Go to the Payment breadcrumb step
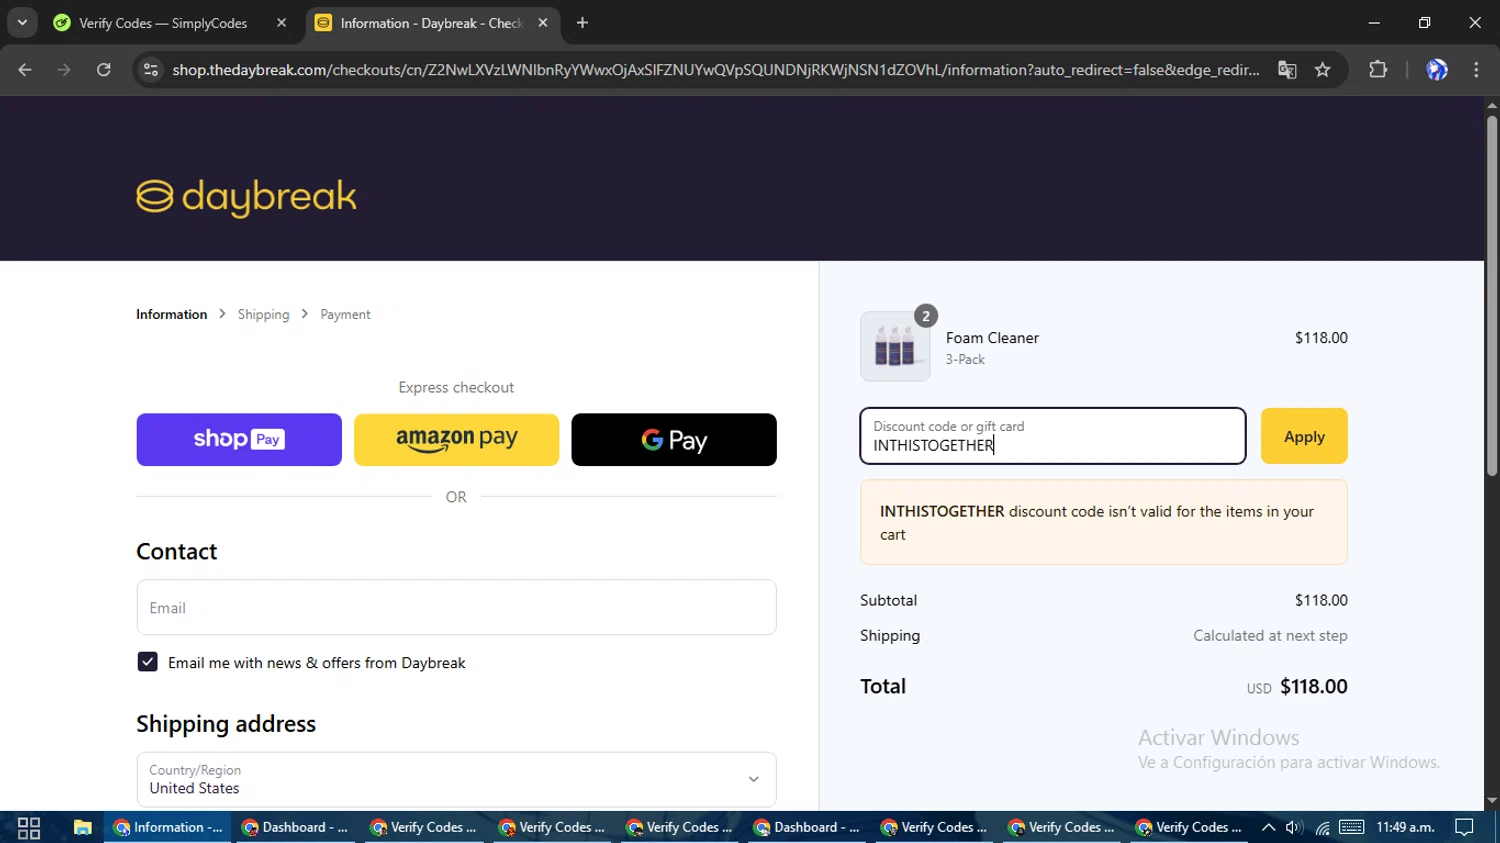The height and width of the screenshot is (843, 1500). pos(345,314)
